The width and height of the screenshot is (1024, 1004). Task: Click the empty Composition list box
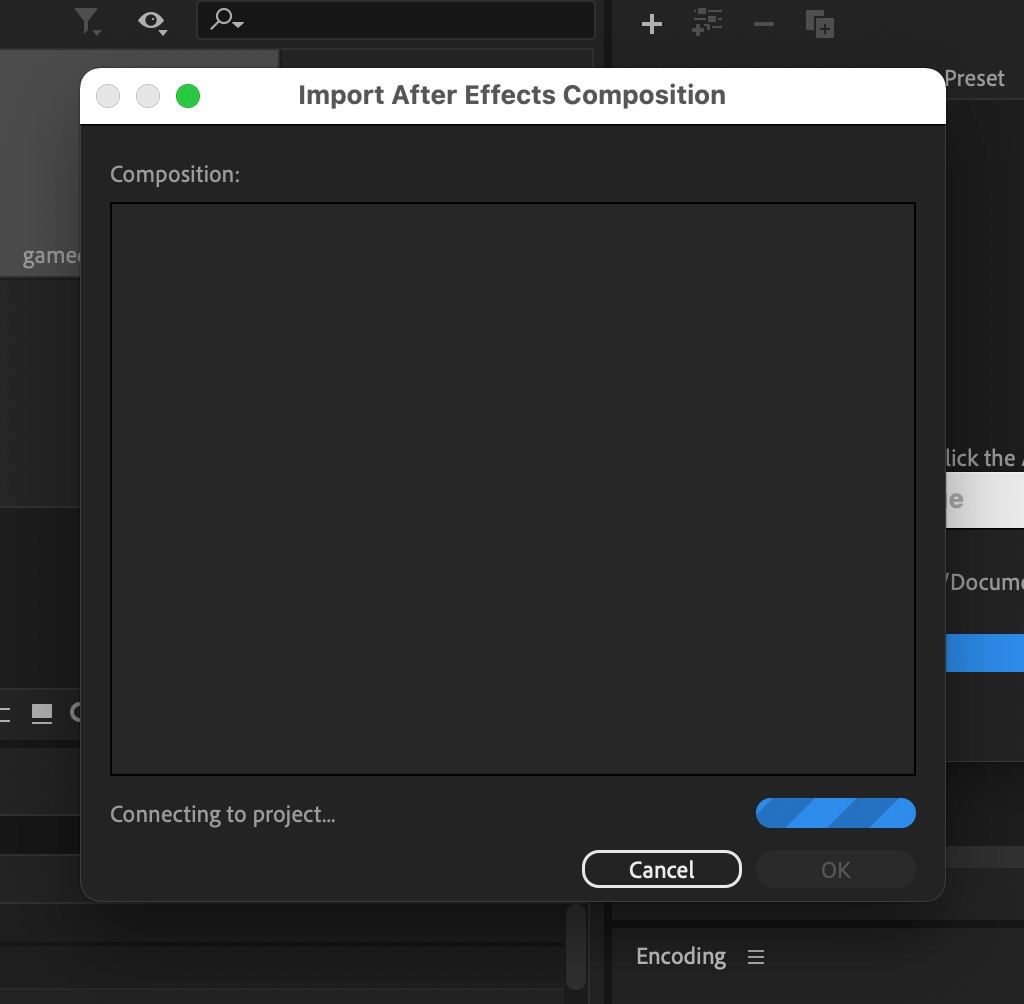513,489
